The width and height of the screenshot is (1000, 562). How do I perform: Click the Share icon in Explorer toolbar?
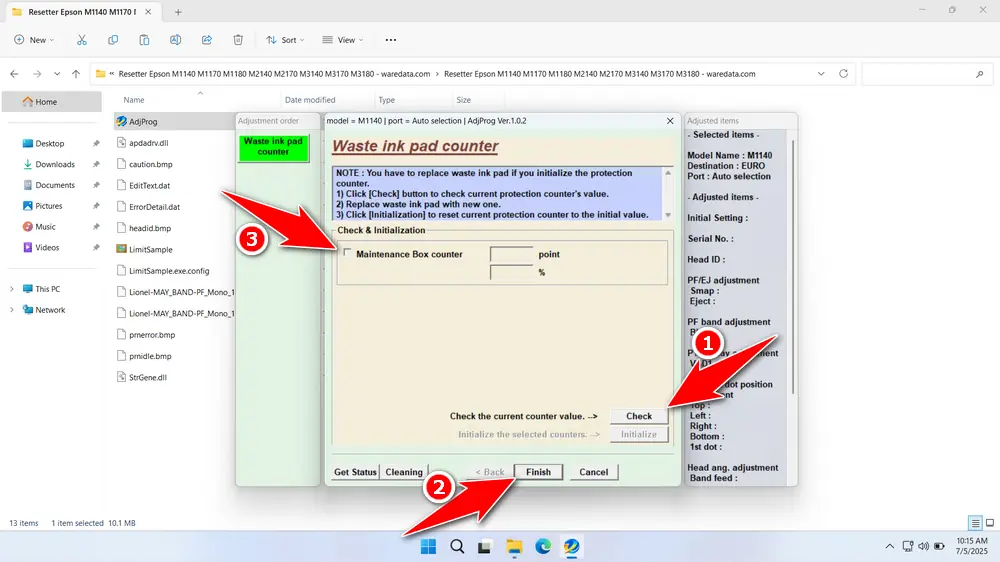pos(207,40)
